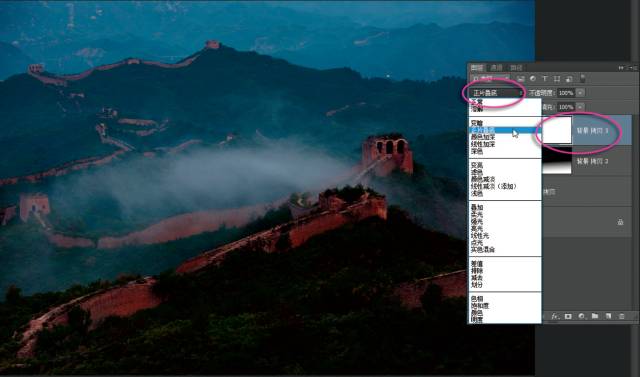This screenshot has width=640, height=377.
Task: Select white mask thumbnail of 背景 拷贝 3
Action: 556,130
